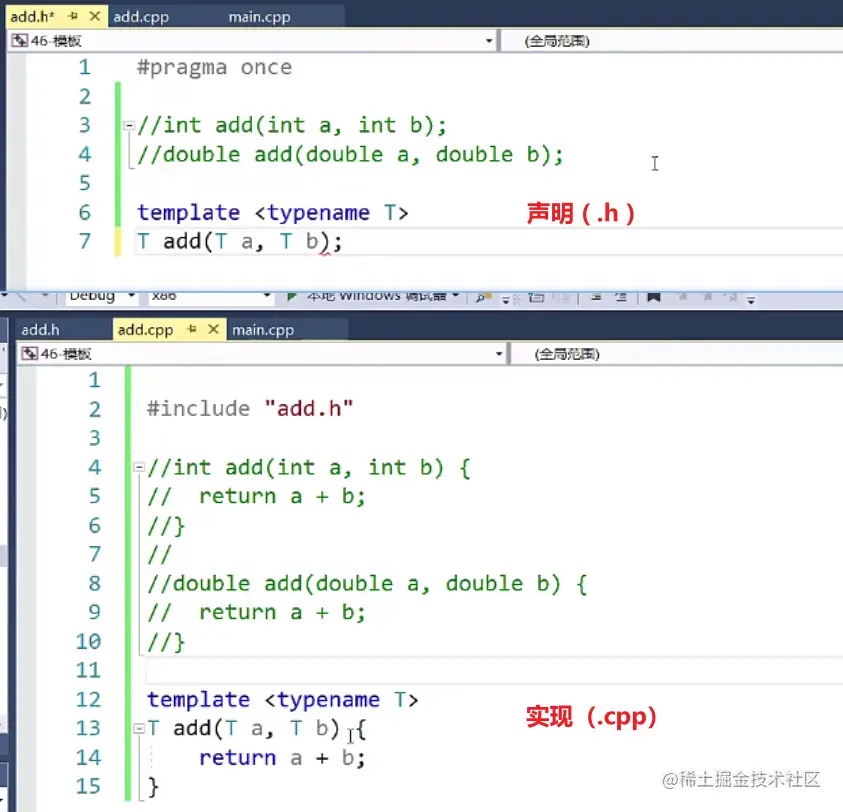Collapse the comment block at line 3 of add.h
Viewport: 843px width, 812px height.
point(128,126)
